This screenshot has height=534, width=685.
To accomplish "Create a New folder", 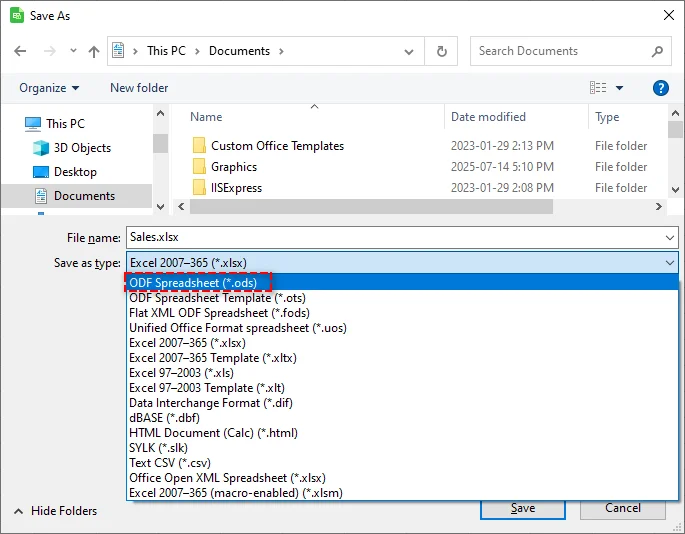I will pyautogui.click(x=139, y=88).
